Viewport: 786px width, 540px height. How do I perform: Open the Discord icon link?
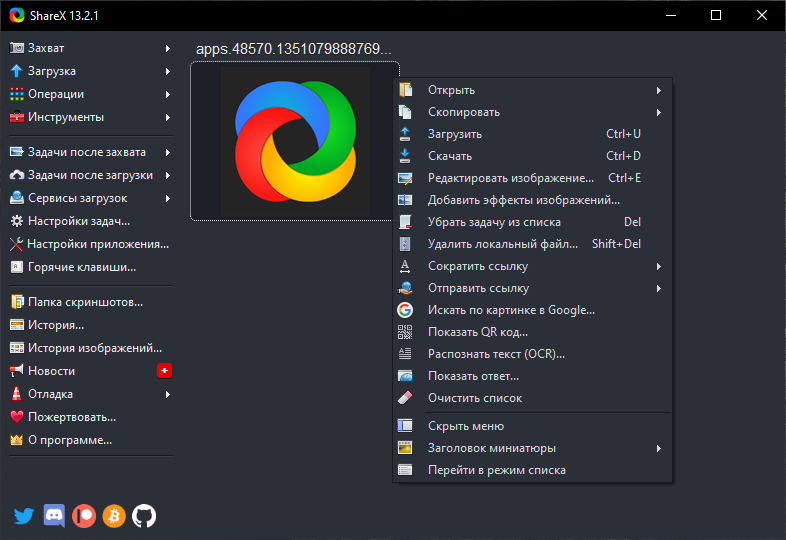[x=54, y=516]
